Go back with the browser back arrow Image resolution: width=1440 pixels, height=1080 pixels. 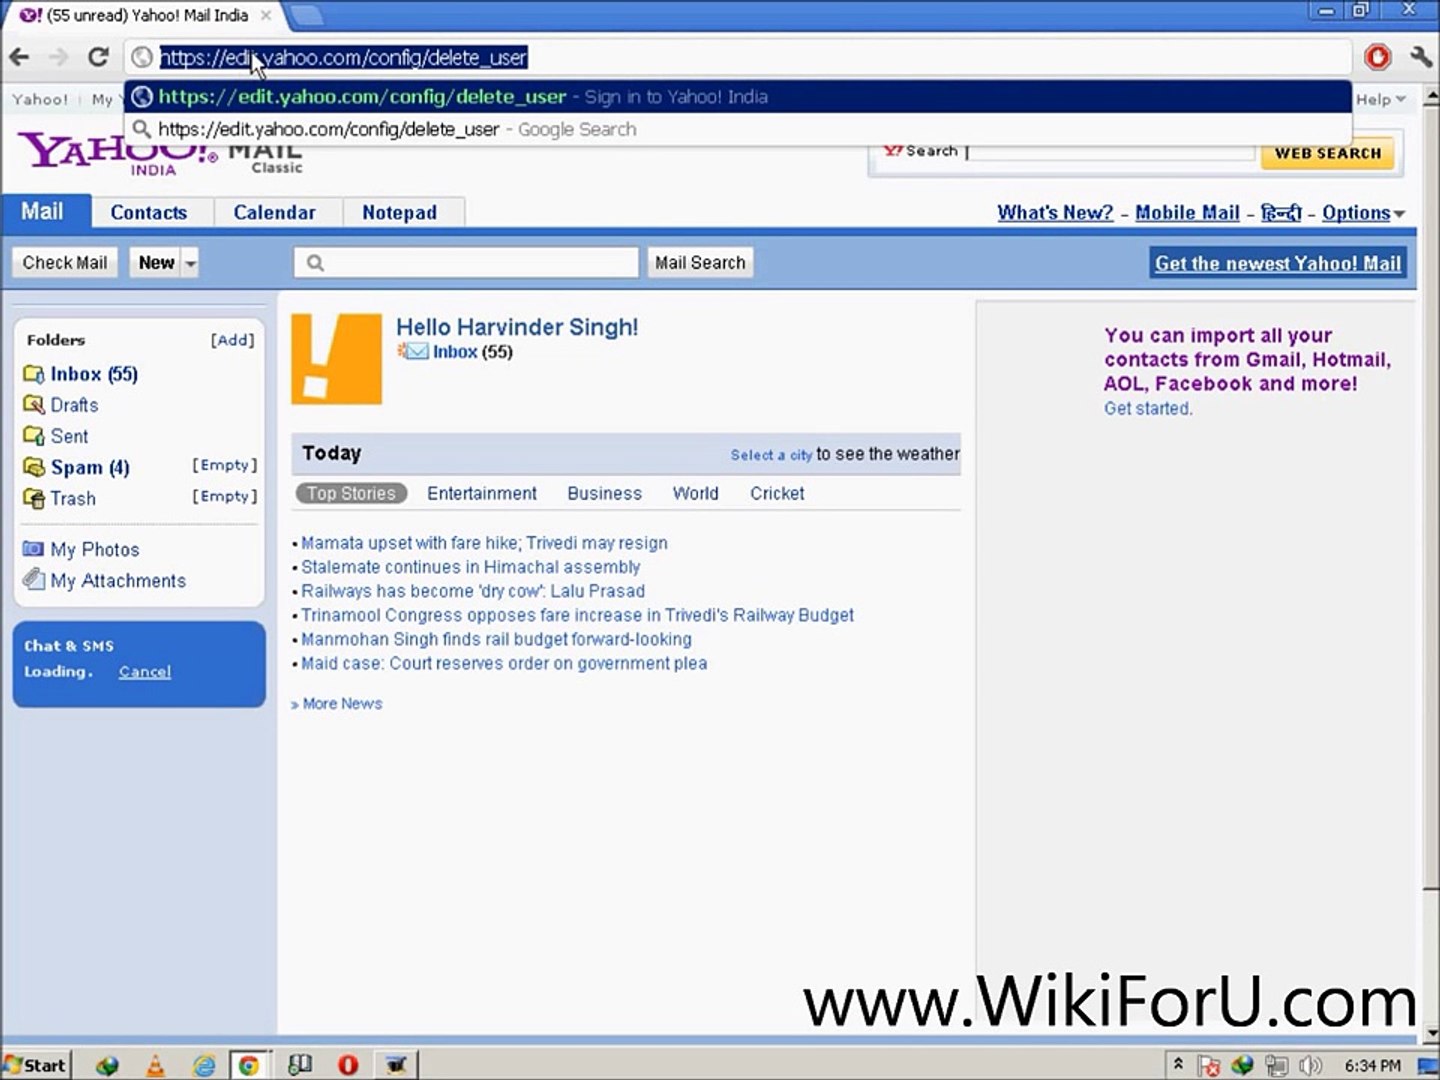[x=19, y=57]
